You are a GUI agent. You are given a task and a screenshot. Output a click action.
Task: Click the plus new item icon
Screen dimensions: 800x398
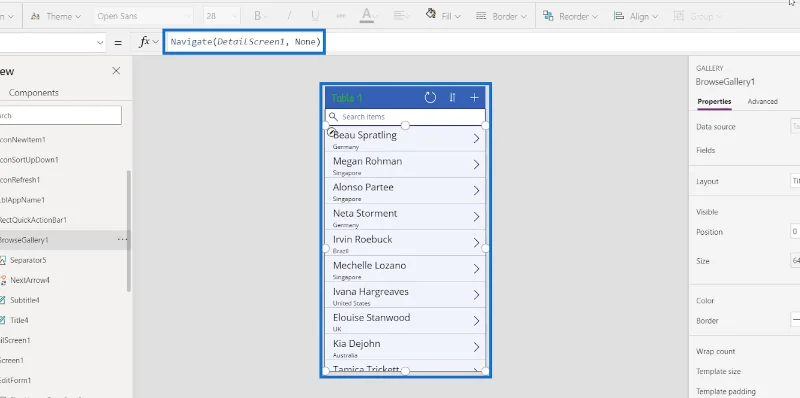pyautogui.click(x=474, y=97)
